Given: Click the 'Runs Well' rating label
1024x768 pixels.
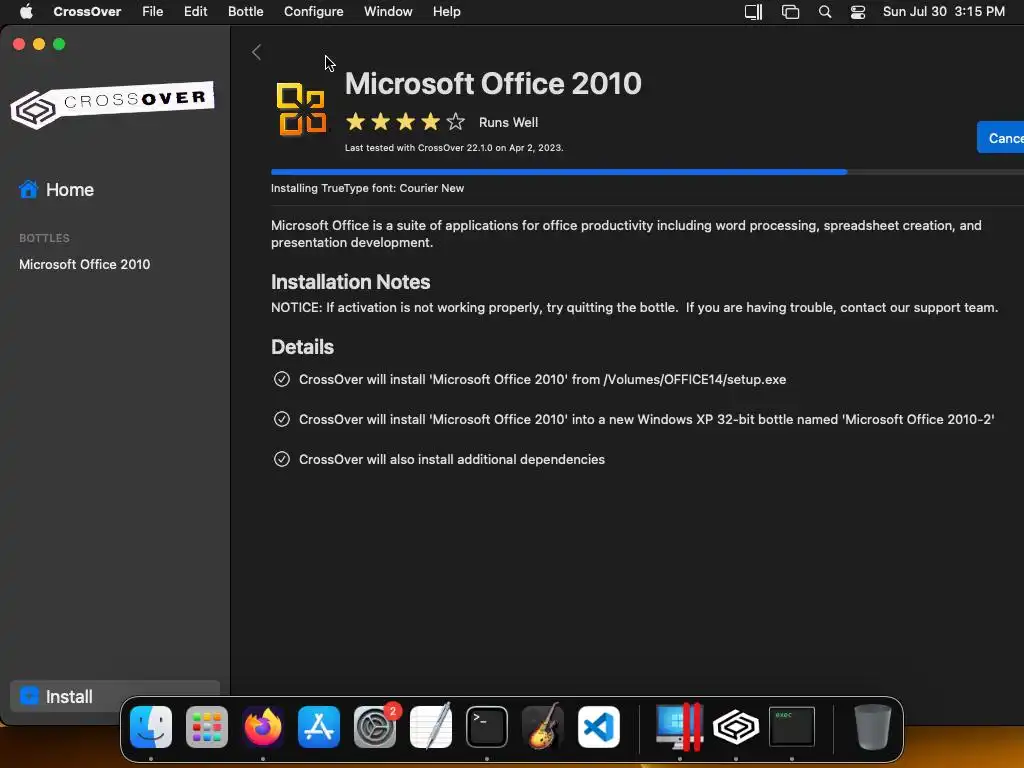Looking at the screenshot, I should point(508,122).
